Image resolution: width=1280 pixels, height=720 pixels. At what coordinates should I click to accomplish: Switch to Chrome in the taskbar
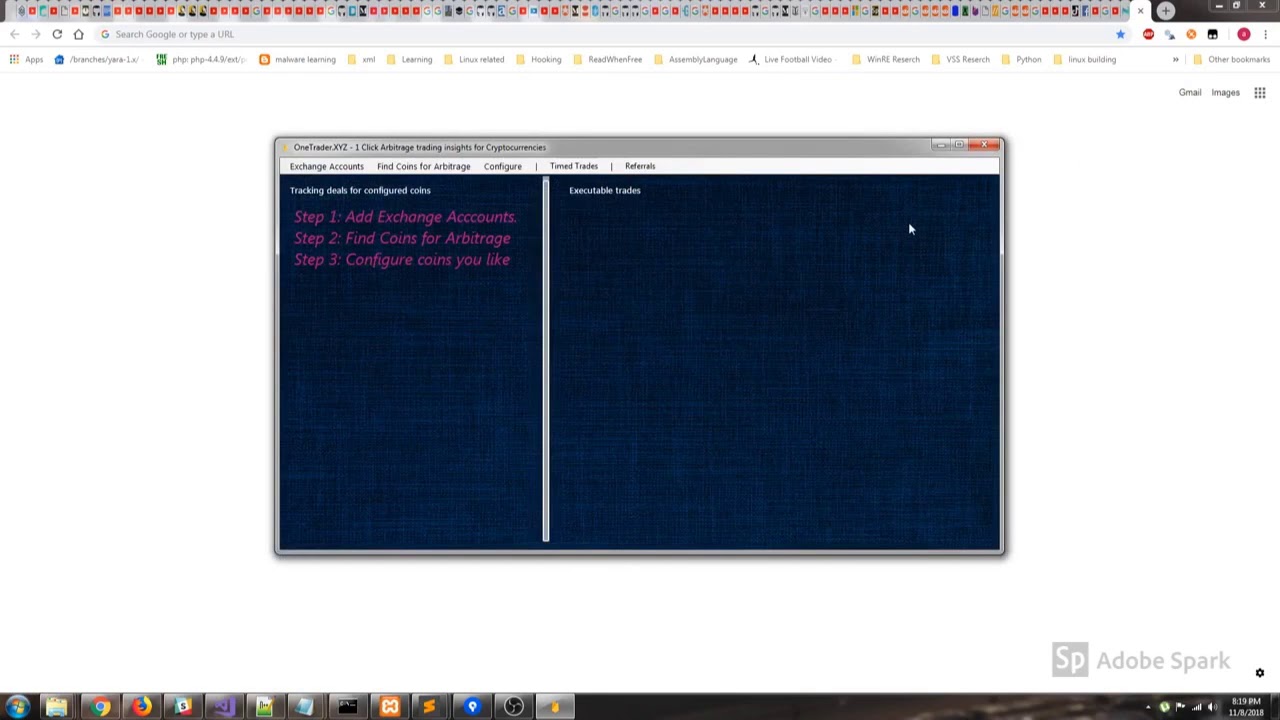[x=100, y=707]
